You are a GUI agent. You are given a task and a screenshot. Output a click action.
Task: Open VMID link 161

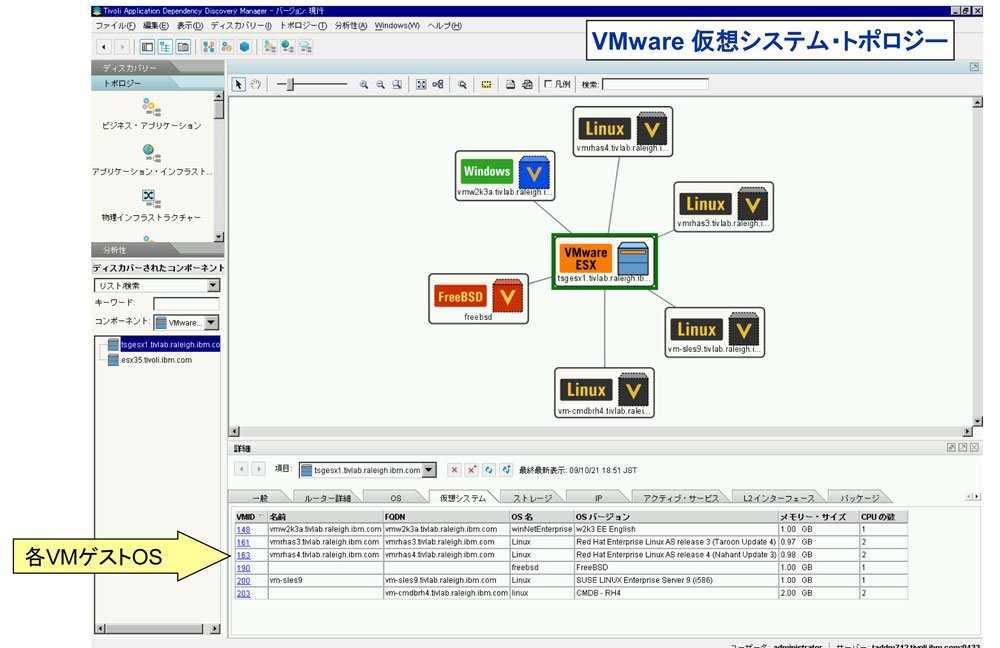[243, 542]
